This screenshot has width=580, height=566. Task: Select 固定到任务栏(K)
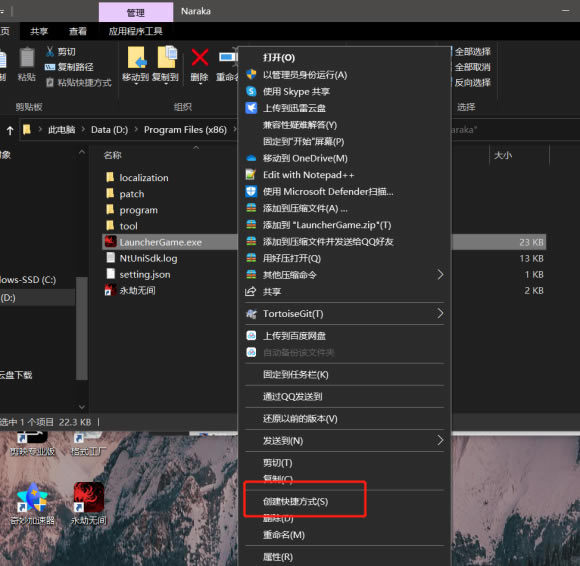(344, 374)
